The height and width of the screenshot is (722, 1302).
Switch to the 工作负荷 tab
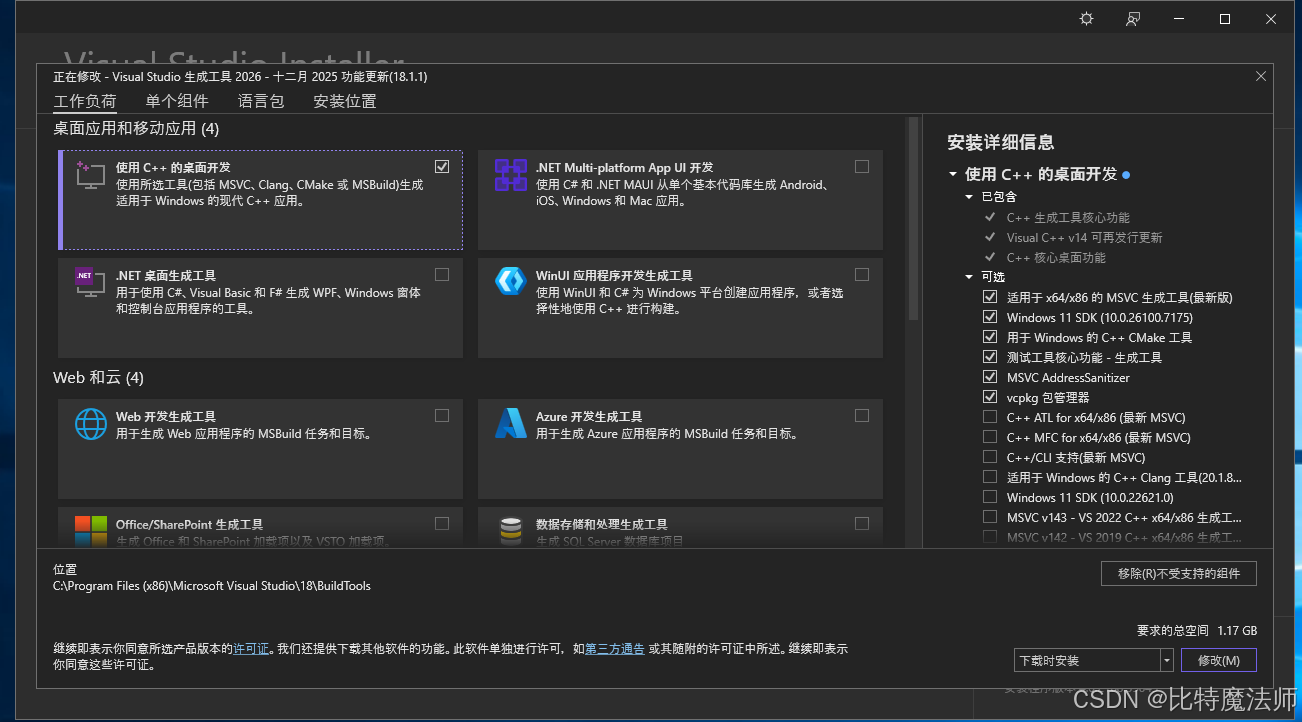pos(85,101)
